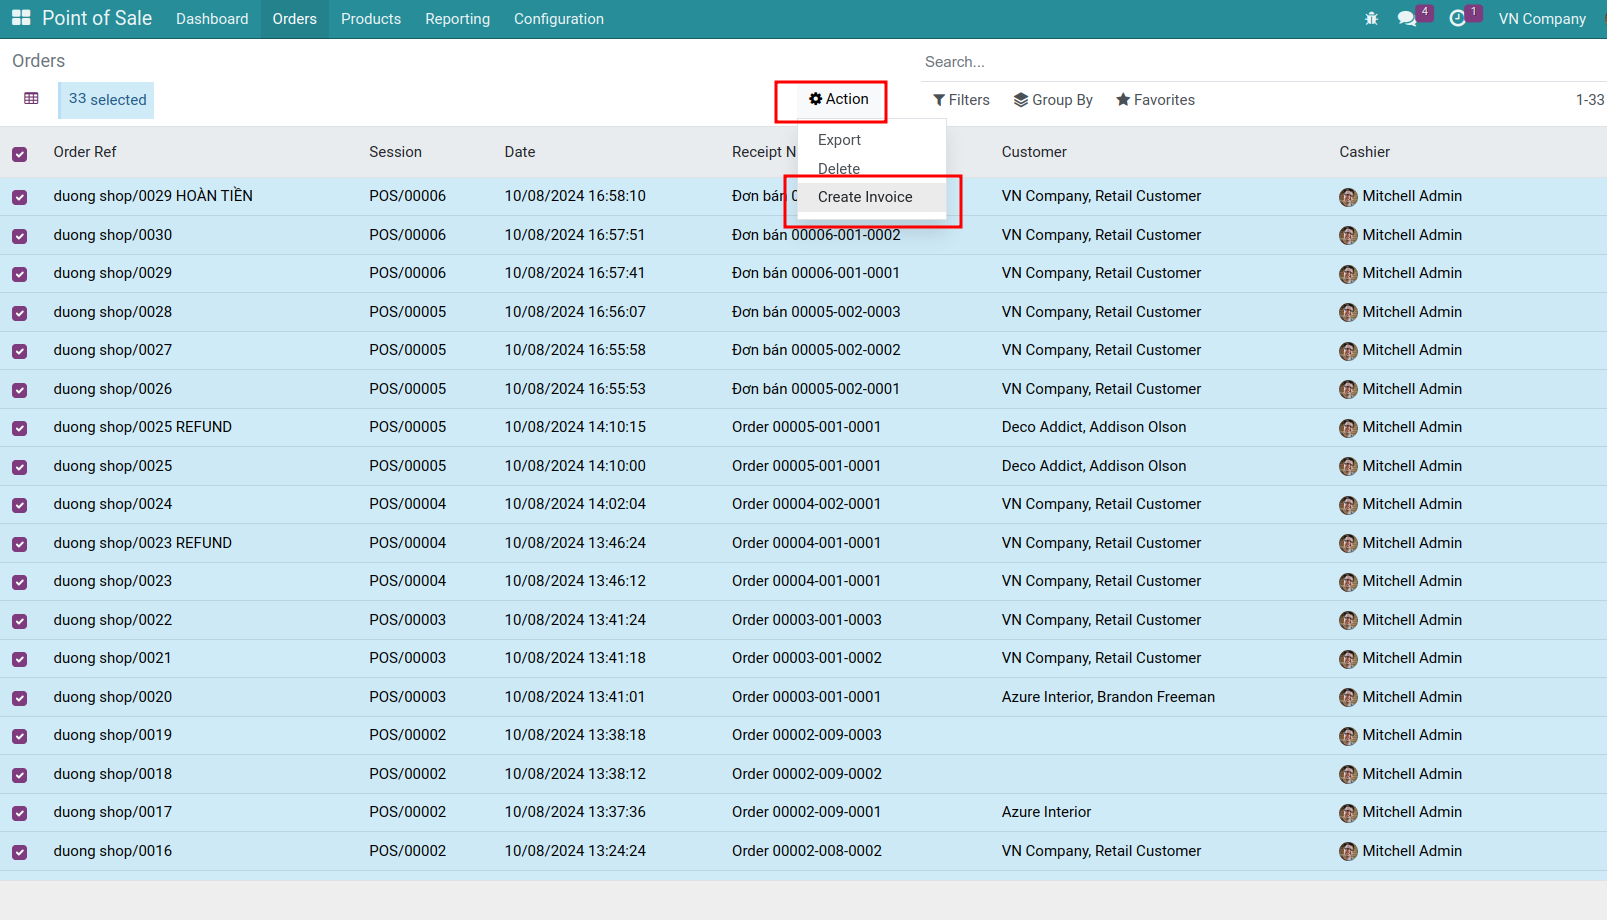Open the Favorites dropdown
Screen dimensions: 1607x920
(1155, 99)
